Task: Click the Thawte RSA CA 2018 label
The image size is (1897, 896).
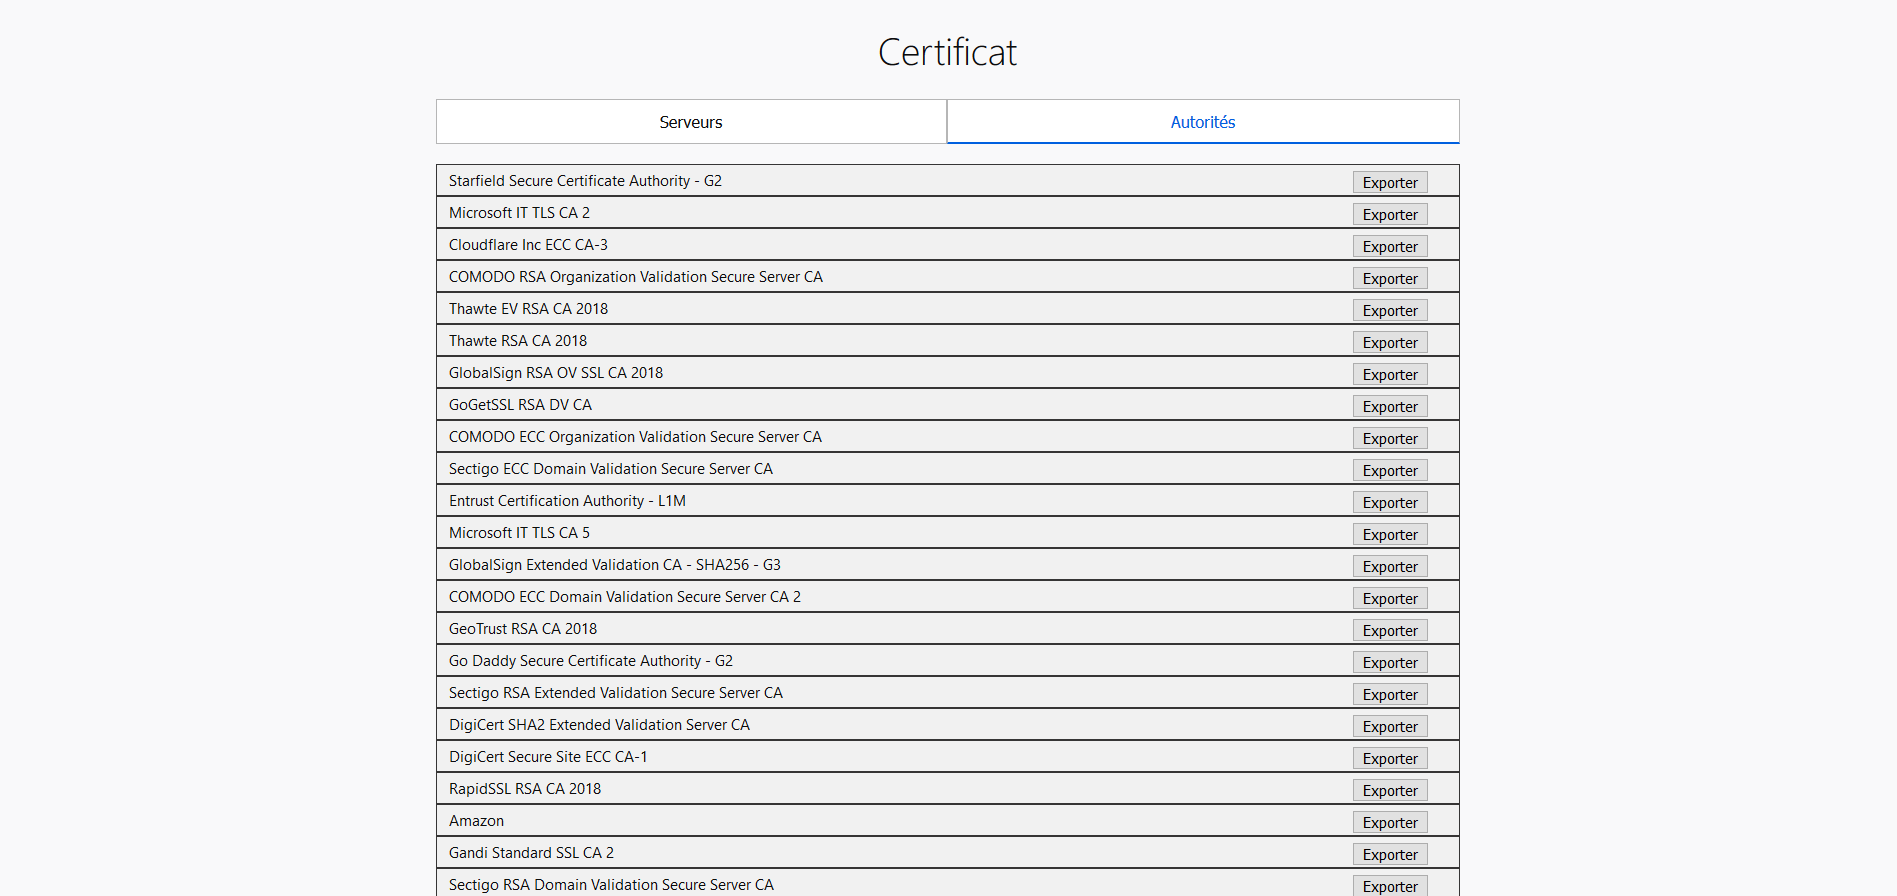Action: click(x=518, y=341)
